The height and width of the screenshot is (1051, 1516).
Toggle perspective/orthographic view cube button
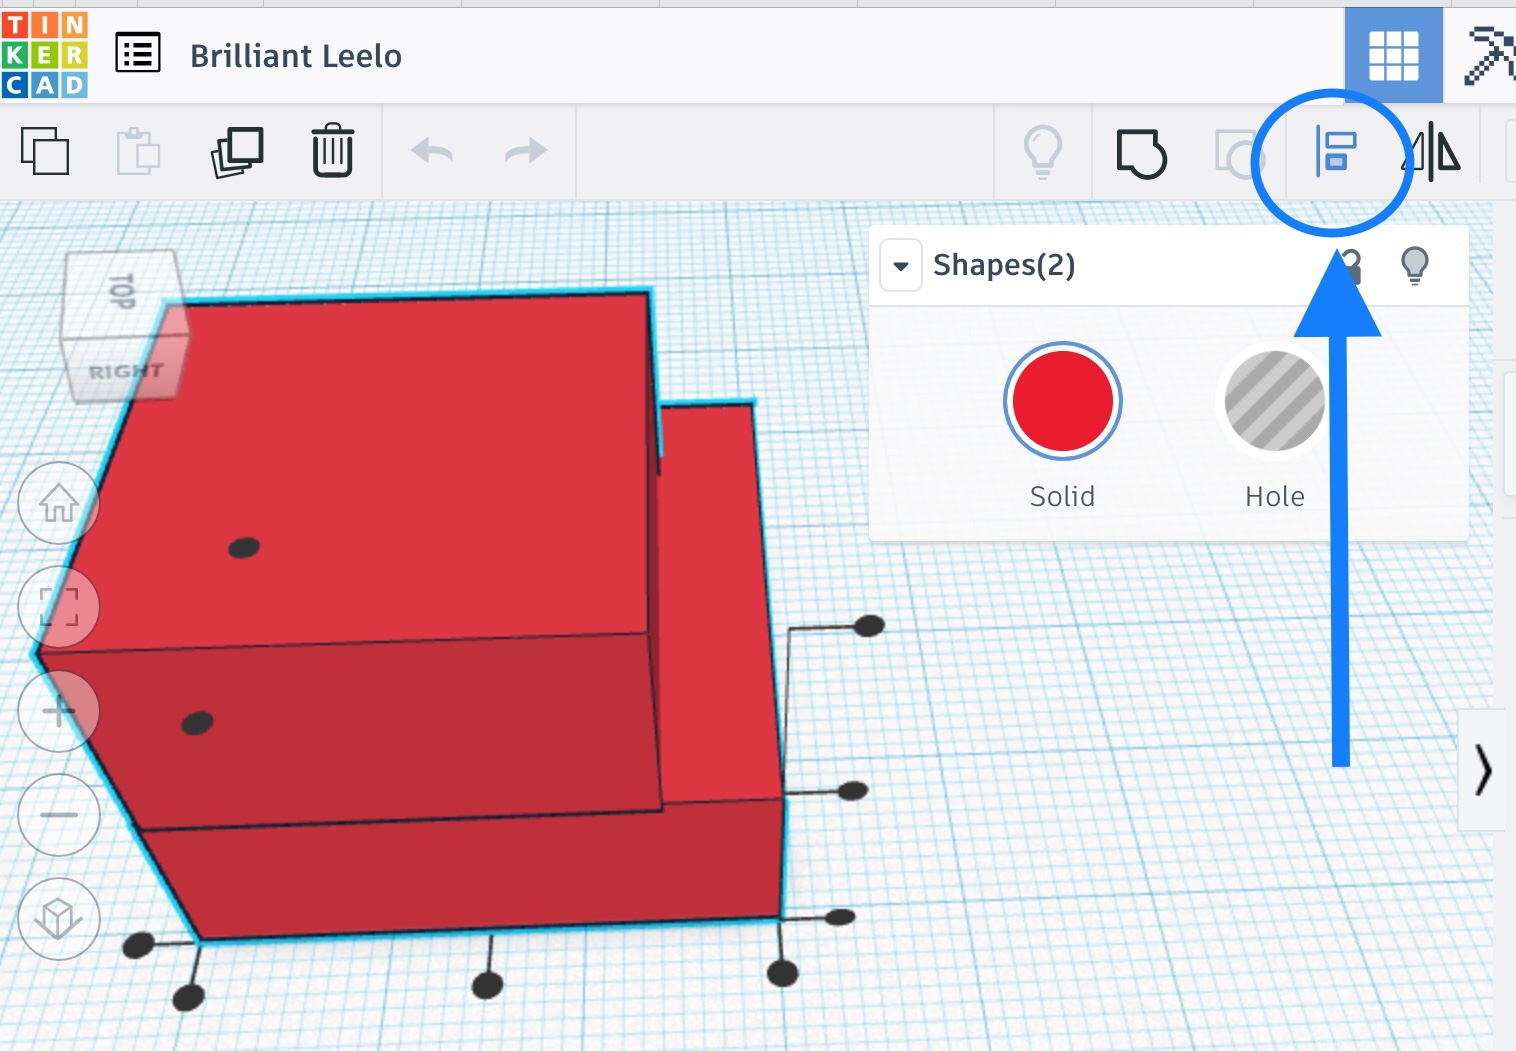click(59, 919)
